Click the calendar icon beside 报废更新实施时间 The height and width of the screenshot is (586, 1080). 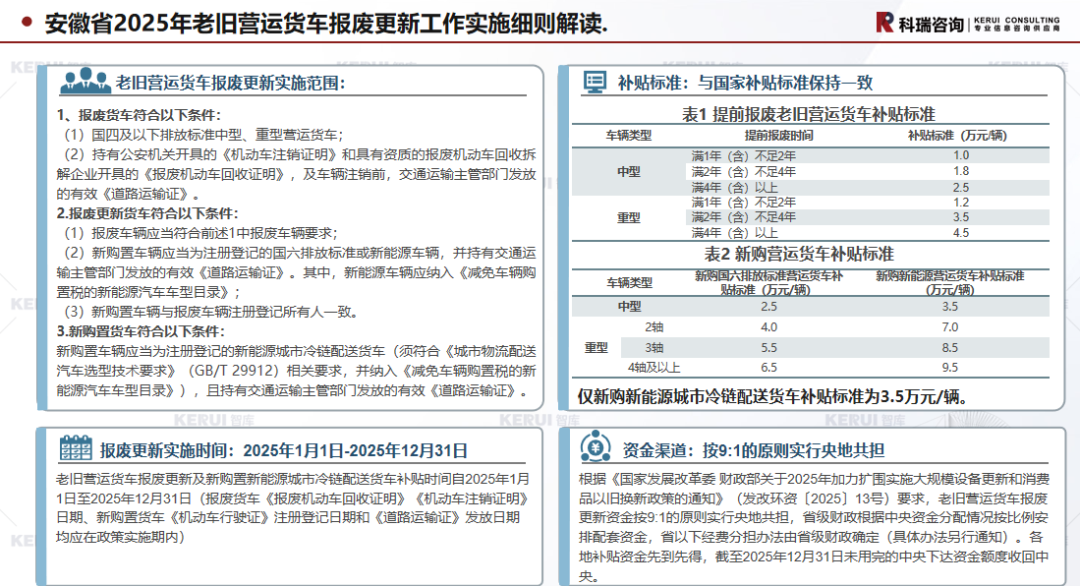pos(76,448)
